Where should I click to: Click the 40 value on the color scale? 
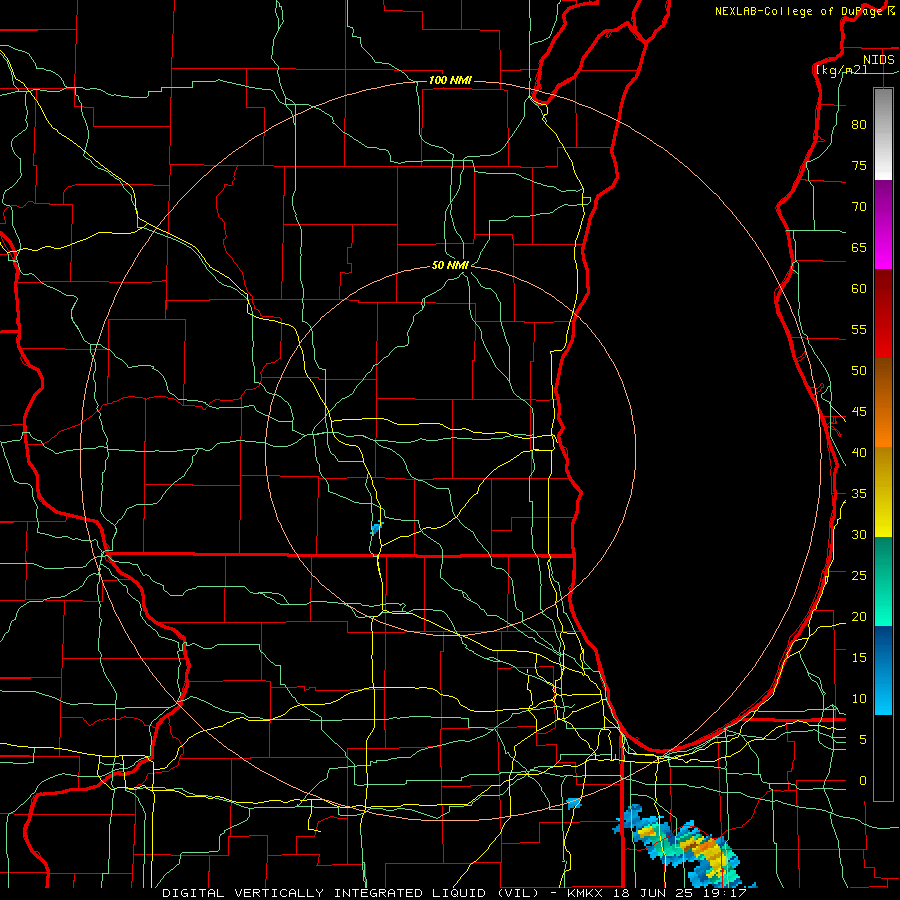click(x=859, y=453)
